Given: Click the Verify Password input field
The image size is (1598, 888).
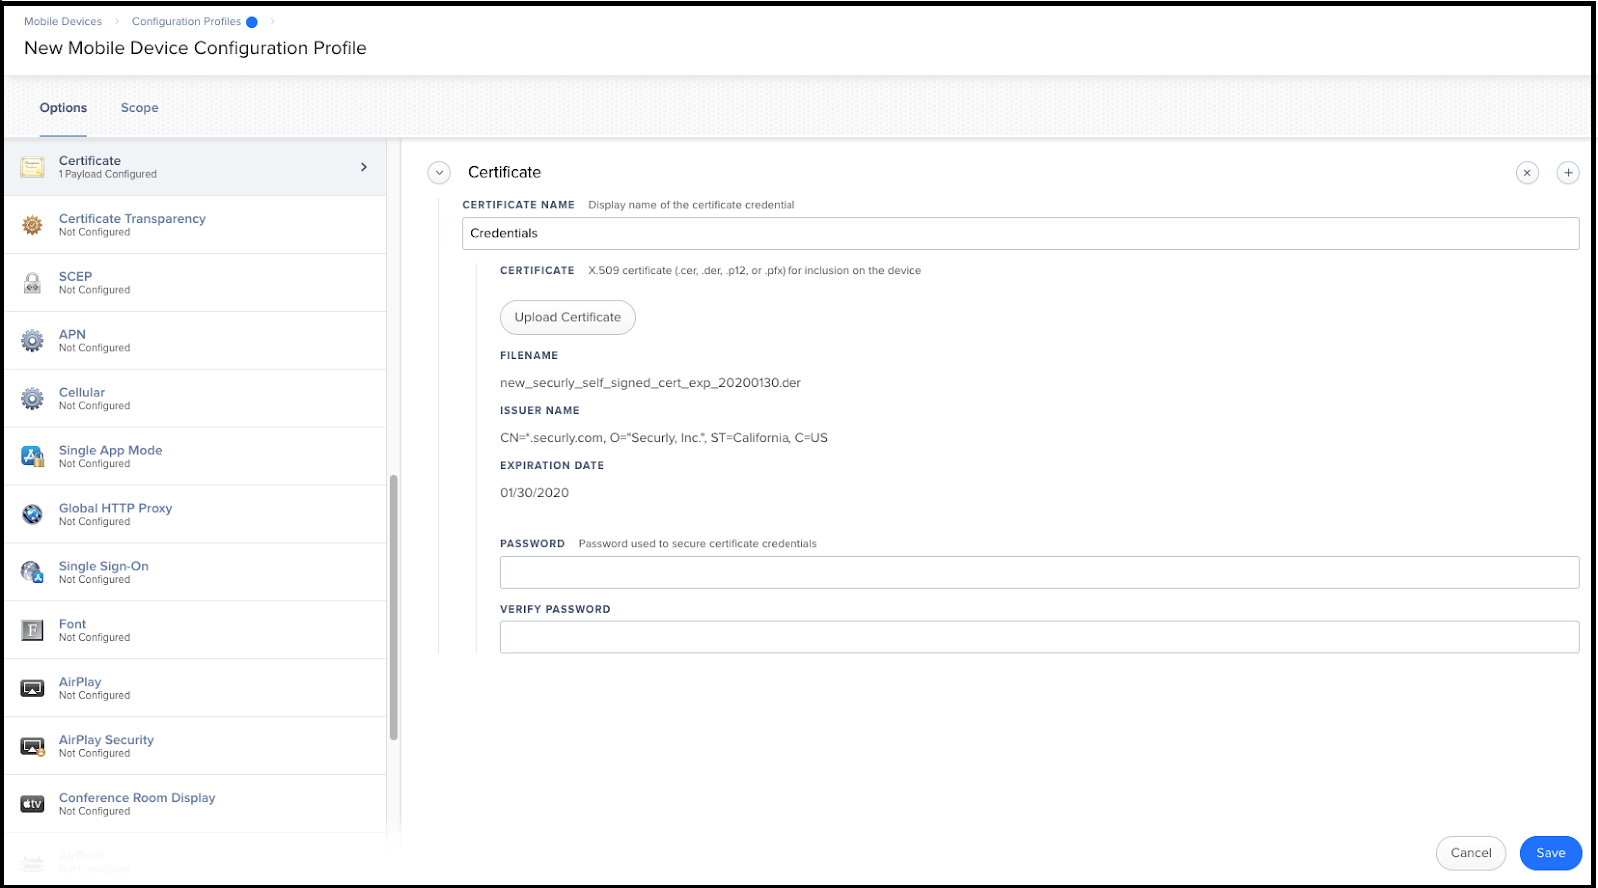Looking at the screenshot, I should coord(1040,637).
